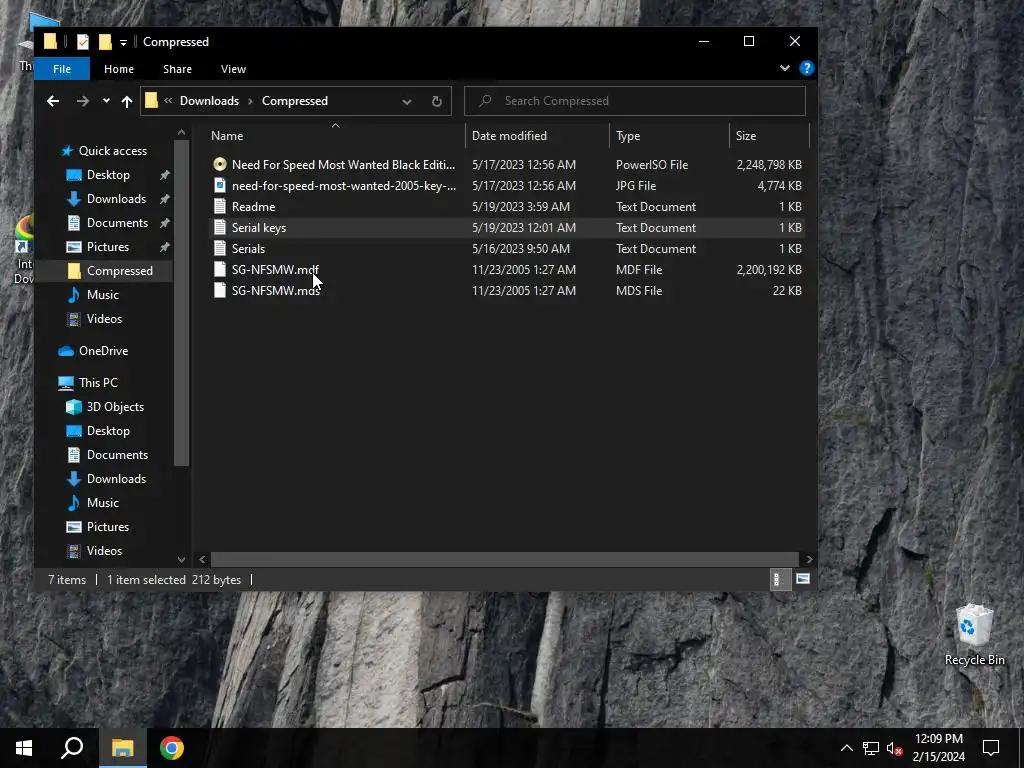Viewport: 1024px width, 768px height.
Task: Select the Serials text document
Action: [x=507, y=248]
